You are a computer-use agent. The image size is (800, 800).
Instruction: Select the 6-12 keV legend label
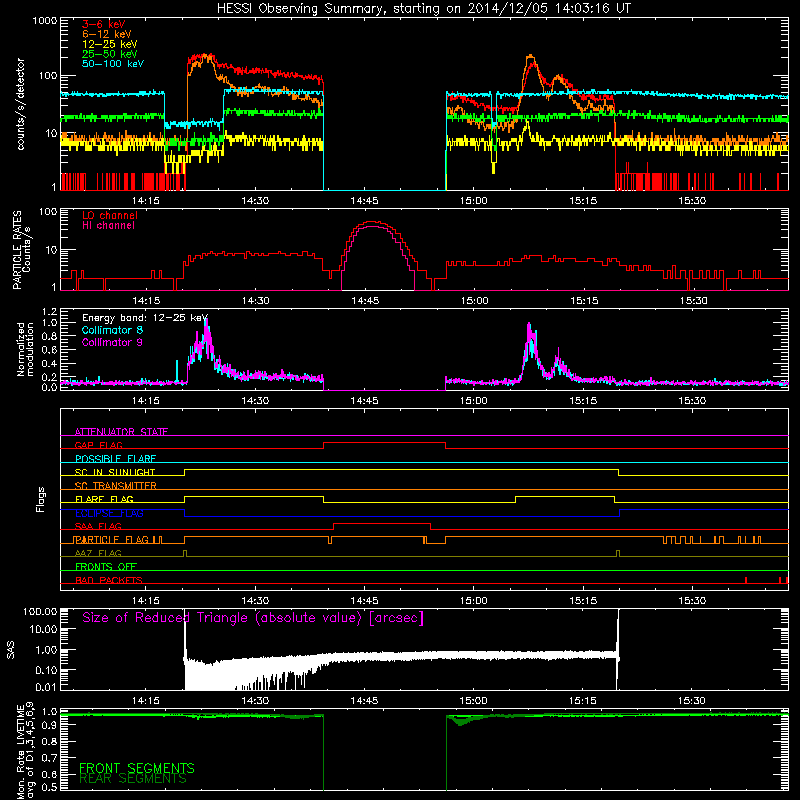point(107,34)
